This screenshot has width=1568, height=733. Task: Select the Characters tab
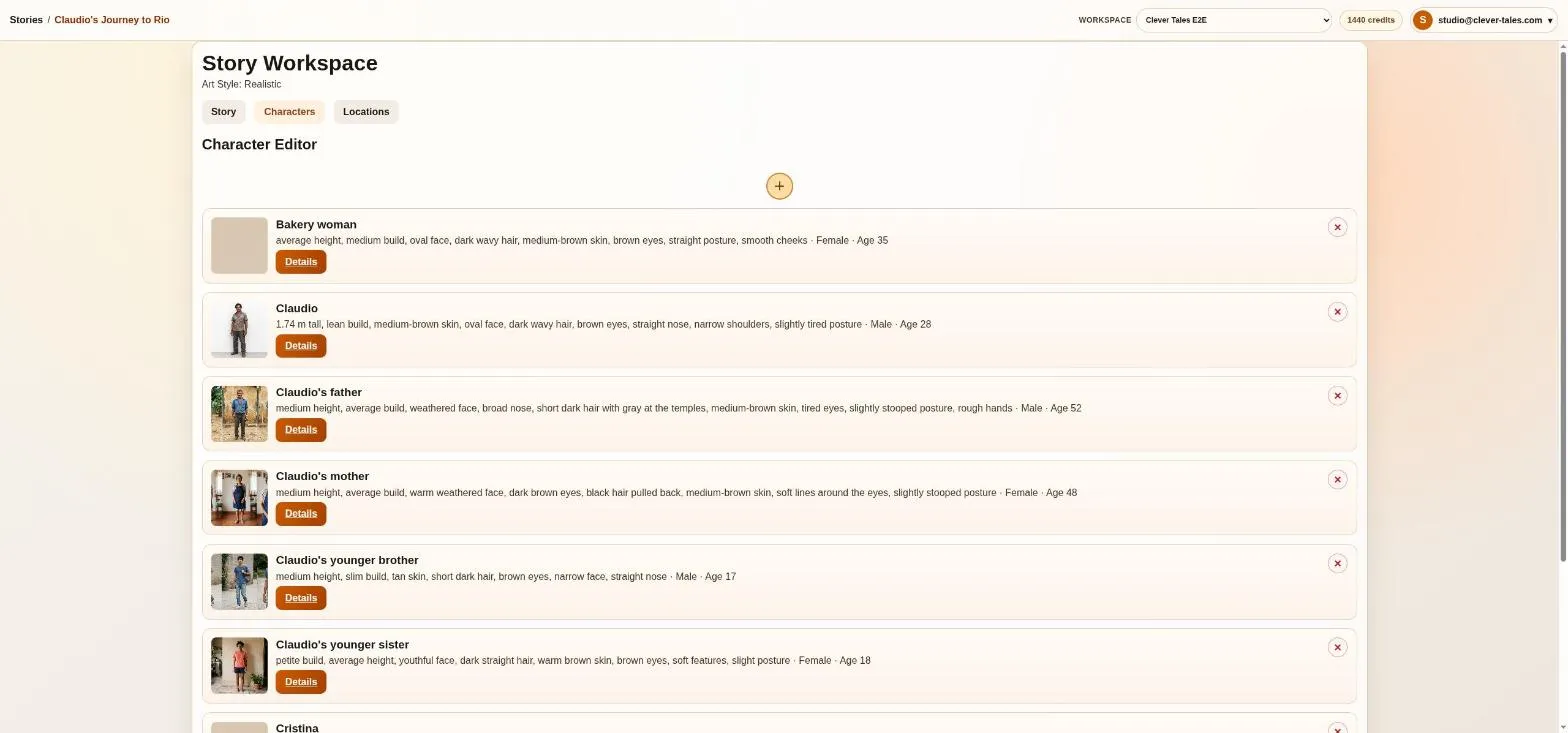289,112
